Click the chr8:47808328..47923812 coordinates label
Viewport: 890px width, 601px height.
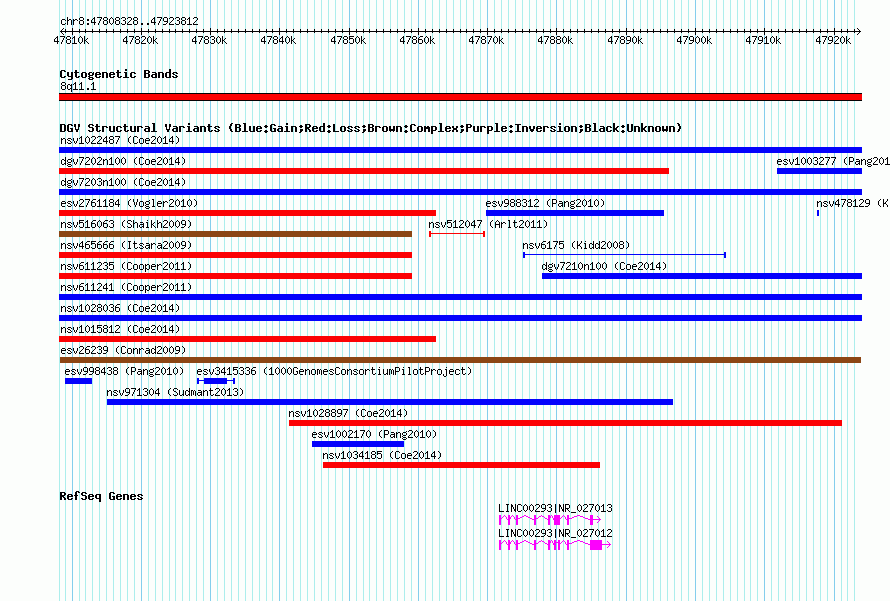coord(129,21)
